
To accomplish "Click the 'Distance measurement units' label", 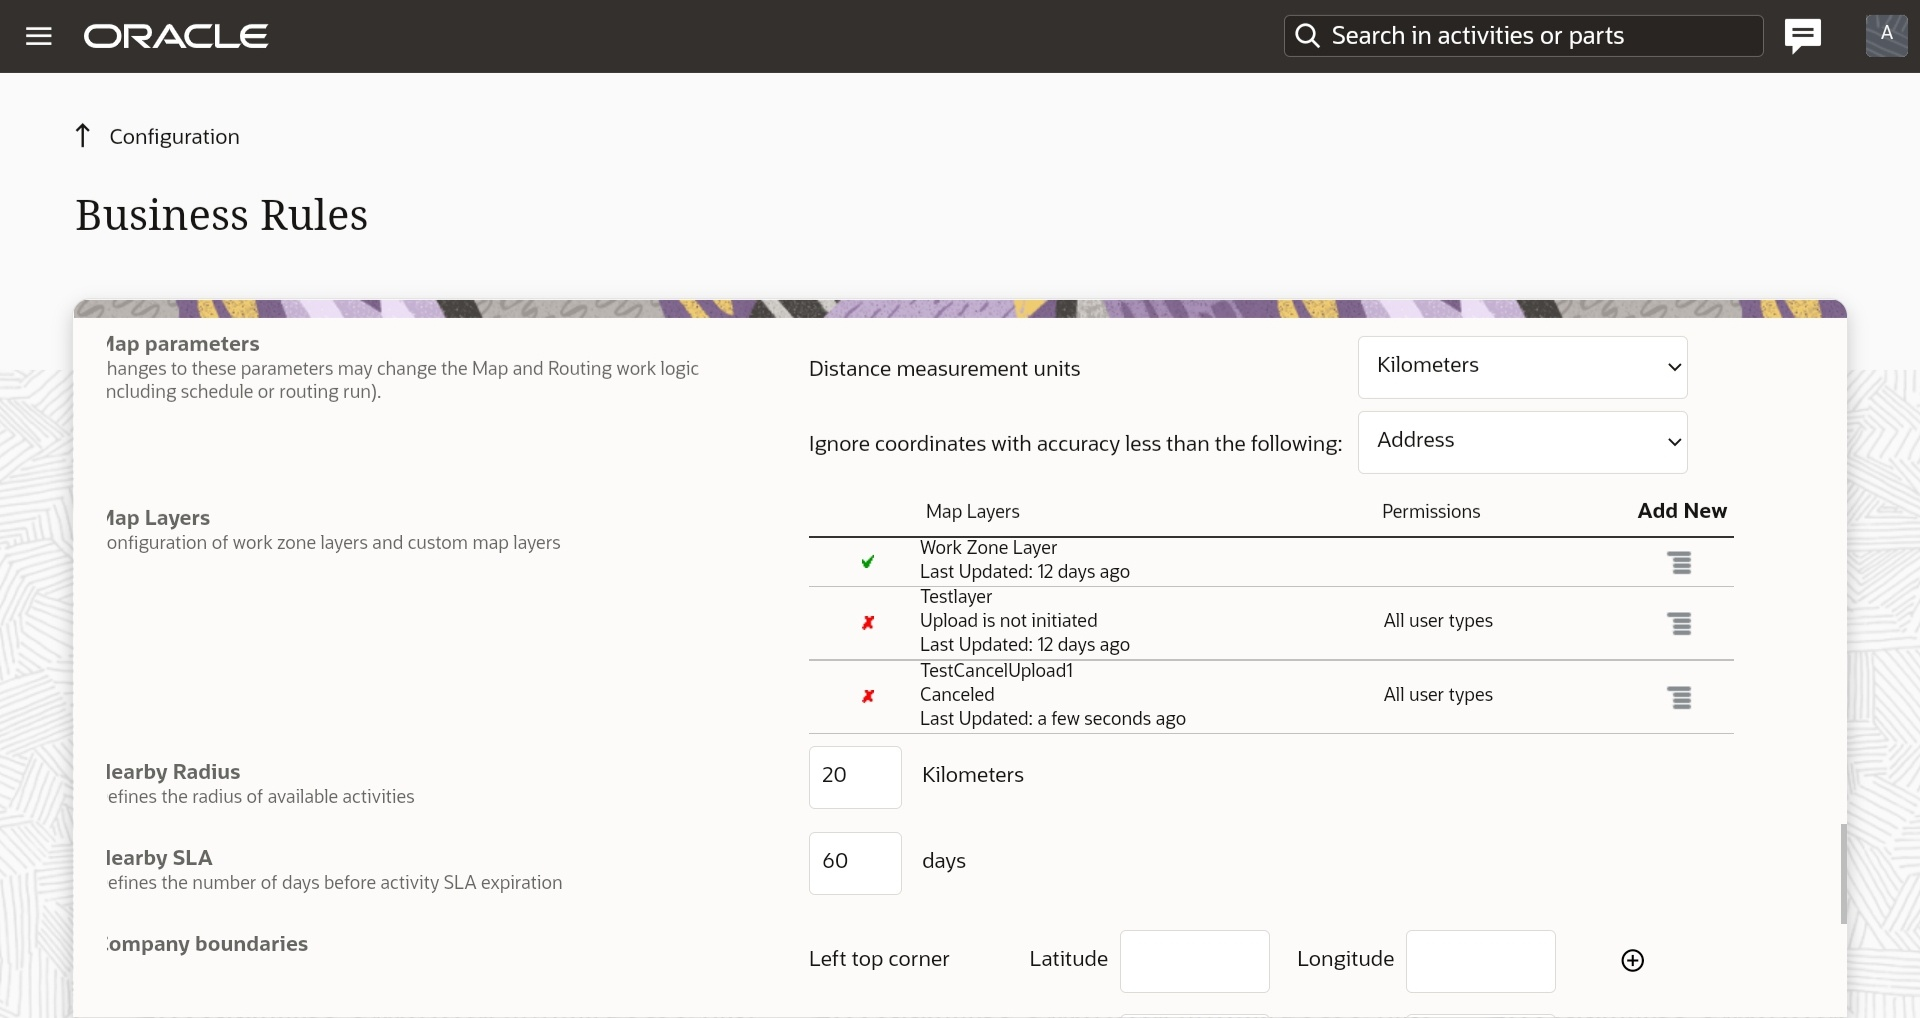I will pyautogui.click(x=944, y=369).
